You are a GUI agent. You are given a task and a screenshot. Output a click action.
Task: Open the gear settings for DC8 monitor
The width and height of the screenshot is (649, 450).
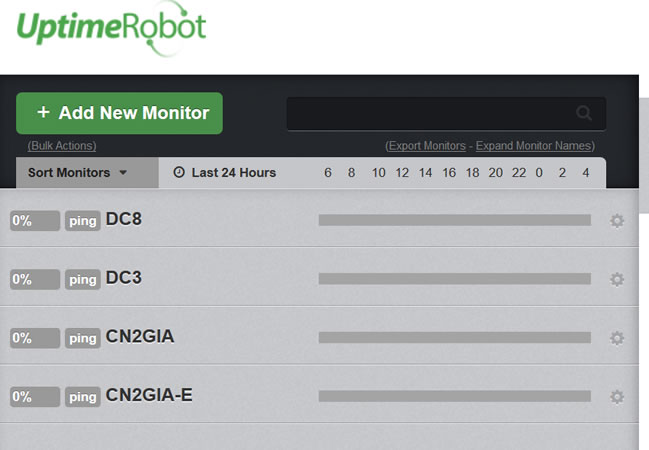616,221
